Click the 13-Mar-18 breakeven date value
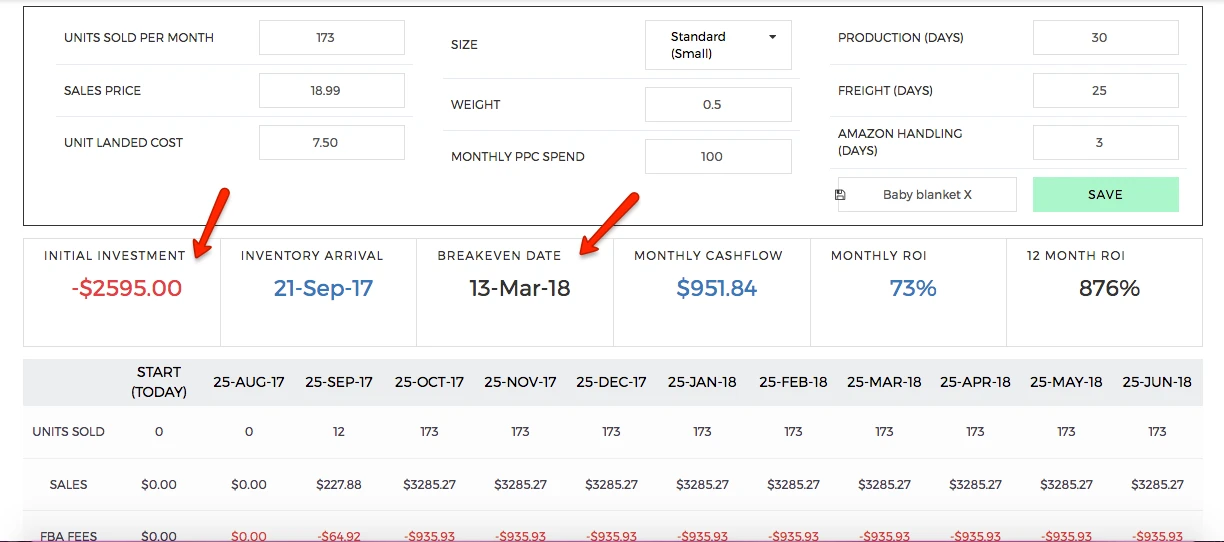This screenshot has height=542, width=1224. (x=520, y=289)
